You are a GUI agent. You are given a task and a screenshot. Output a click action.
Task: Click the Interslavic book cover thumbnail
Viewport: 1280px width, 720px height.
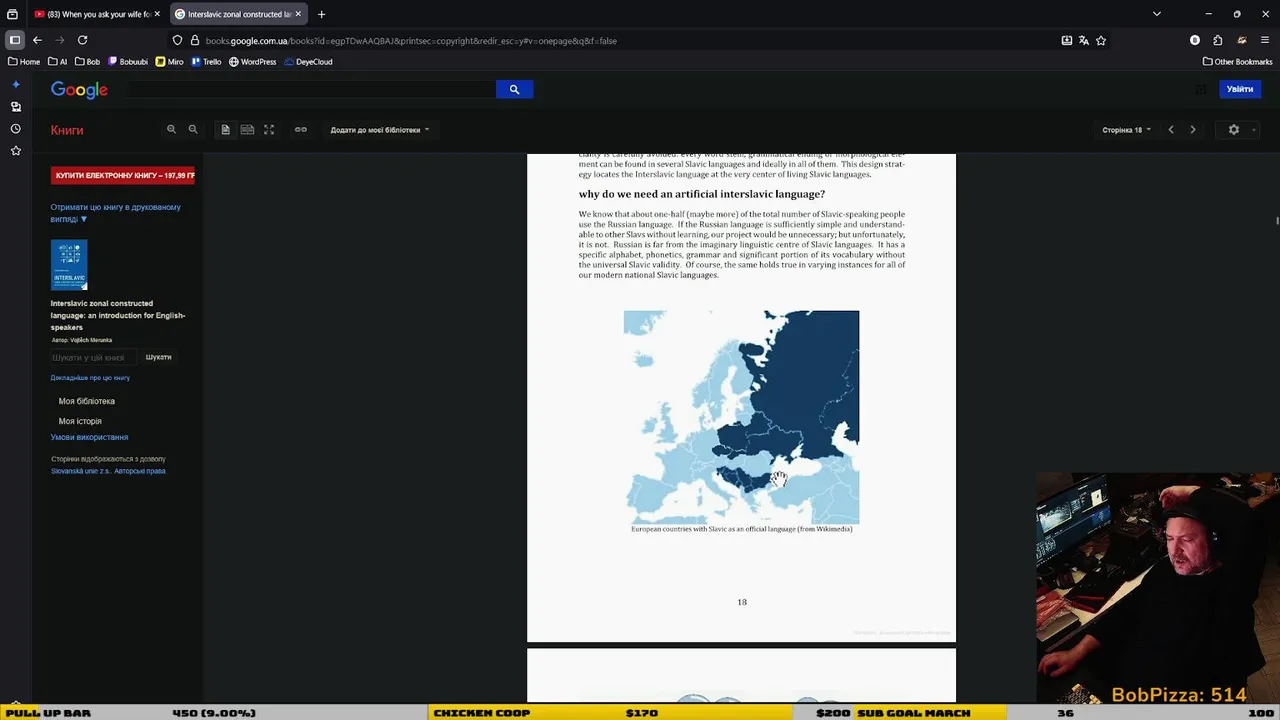[69, 265]
